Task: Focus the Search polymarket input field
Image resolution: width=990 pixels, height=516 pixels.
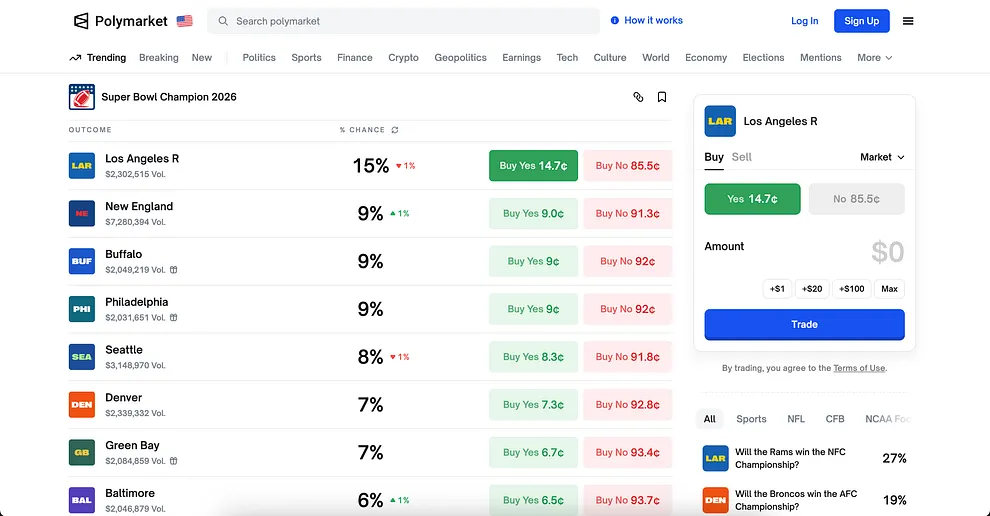Action: pos(410,21)
